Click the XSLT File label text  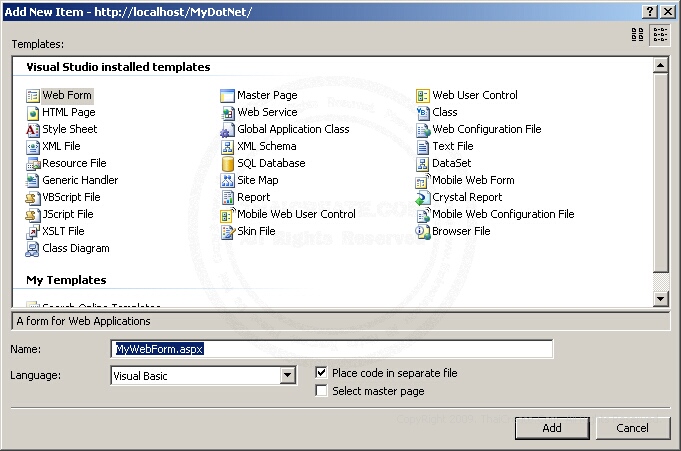click(x=63, y=231)
